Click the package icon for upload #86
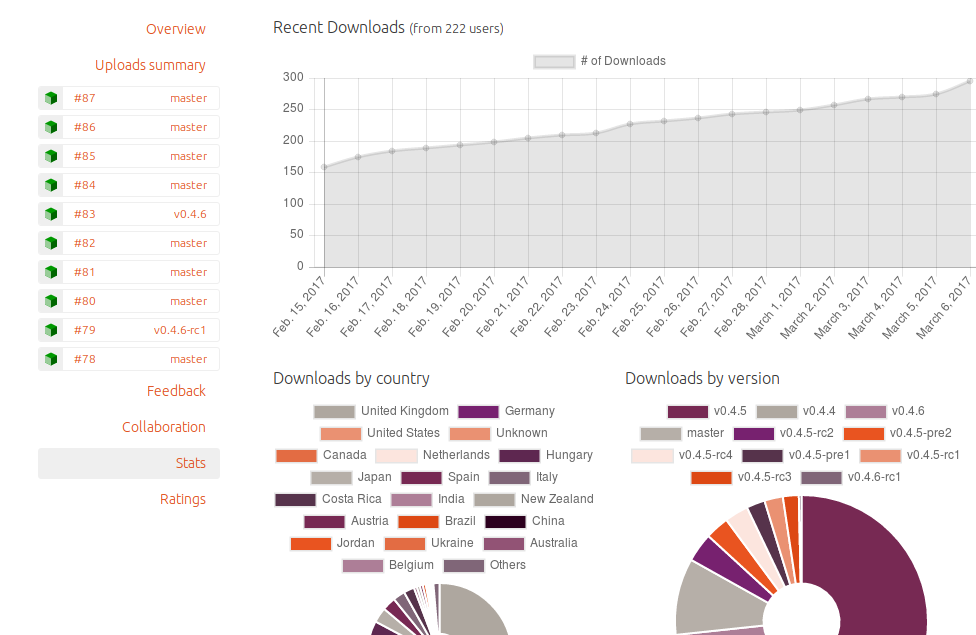 (x=51, y=127)
